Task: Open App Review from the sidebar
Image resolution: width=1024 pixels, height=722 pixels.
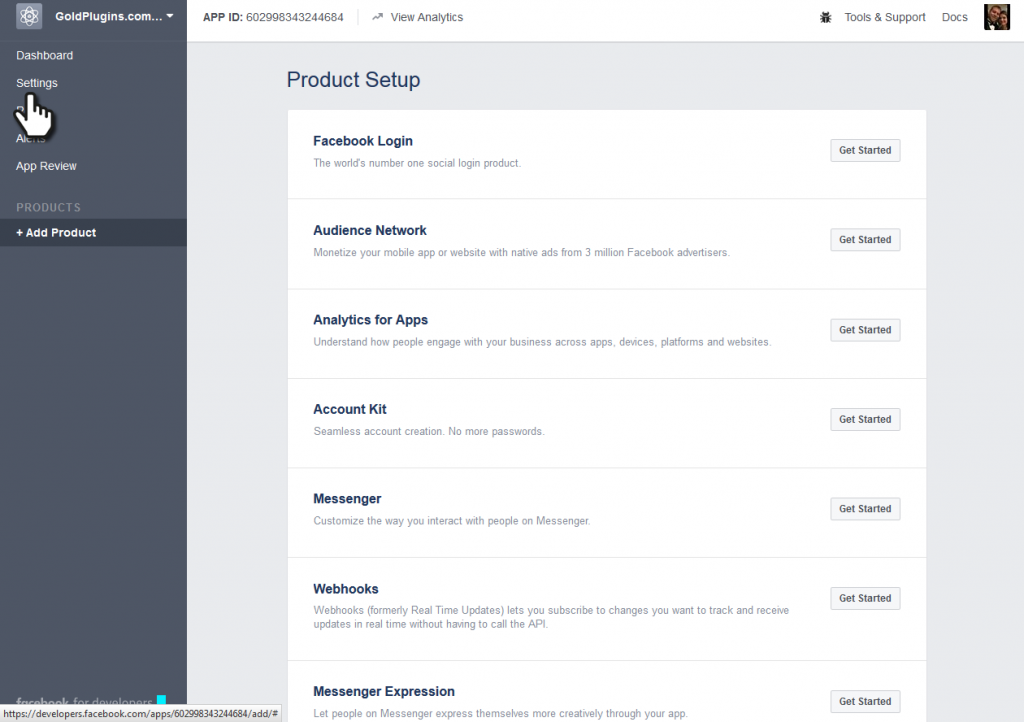Action: coord(46,165)
